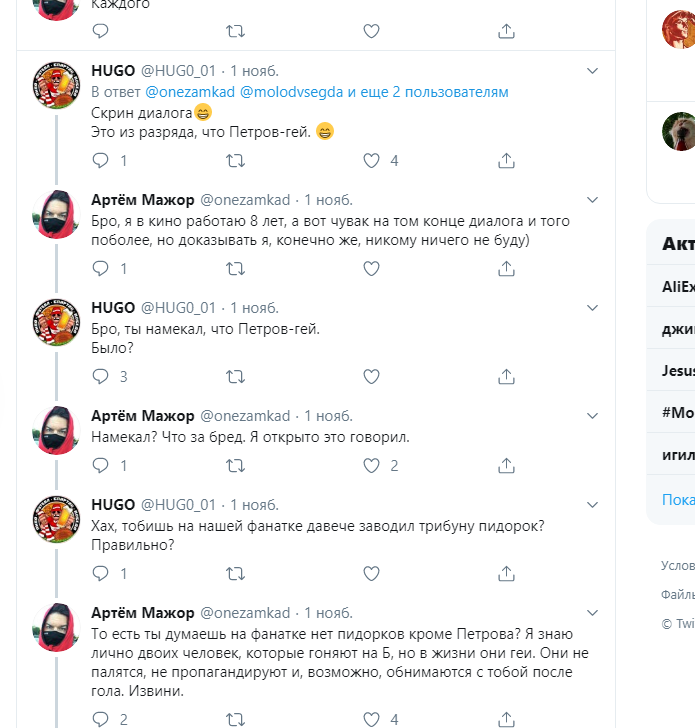Screen dimensions: 695x728
Task: Open chevron menu on Артём's last tweet
Action: [592, 612]
